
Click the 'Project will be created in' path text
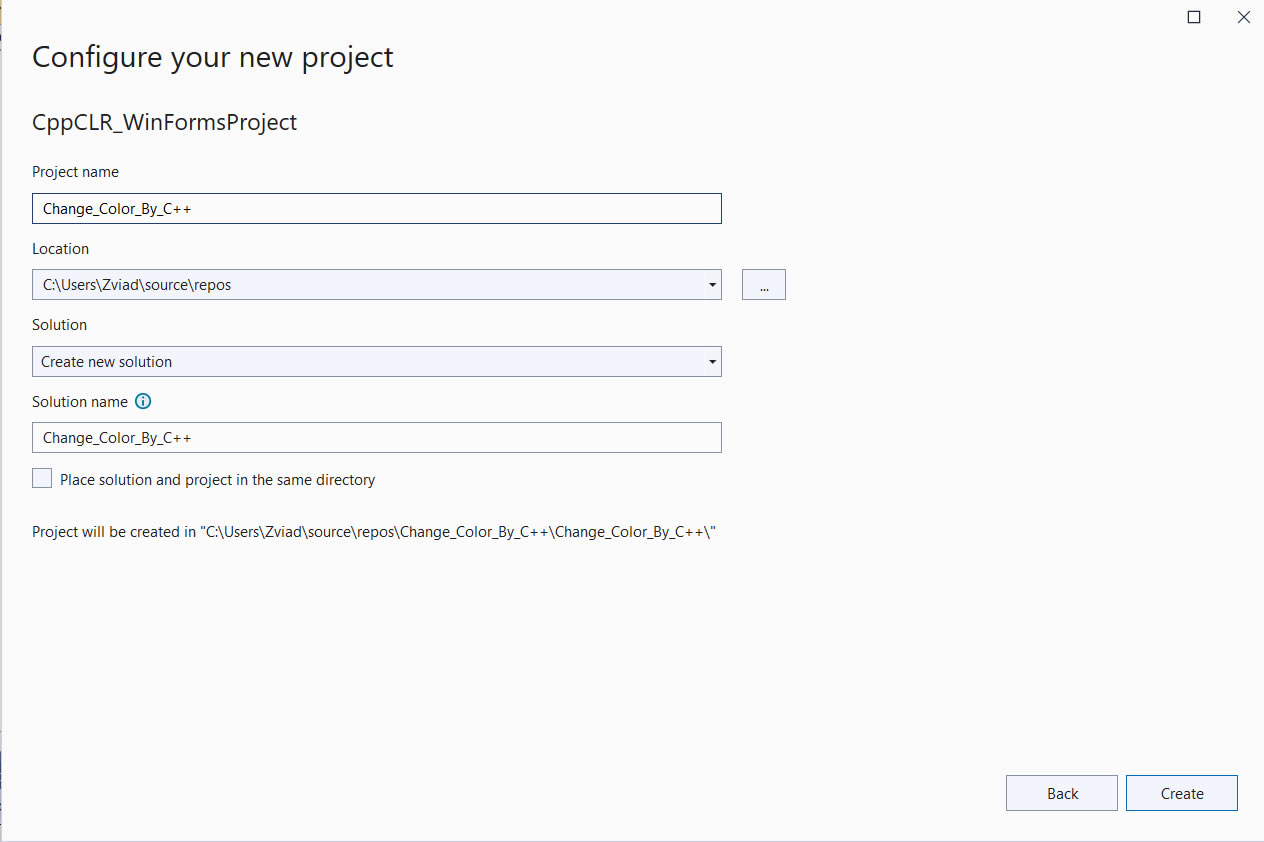click(x=374, y=532)
